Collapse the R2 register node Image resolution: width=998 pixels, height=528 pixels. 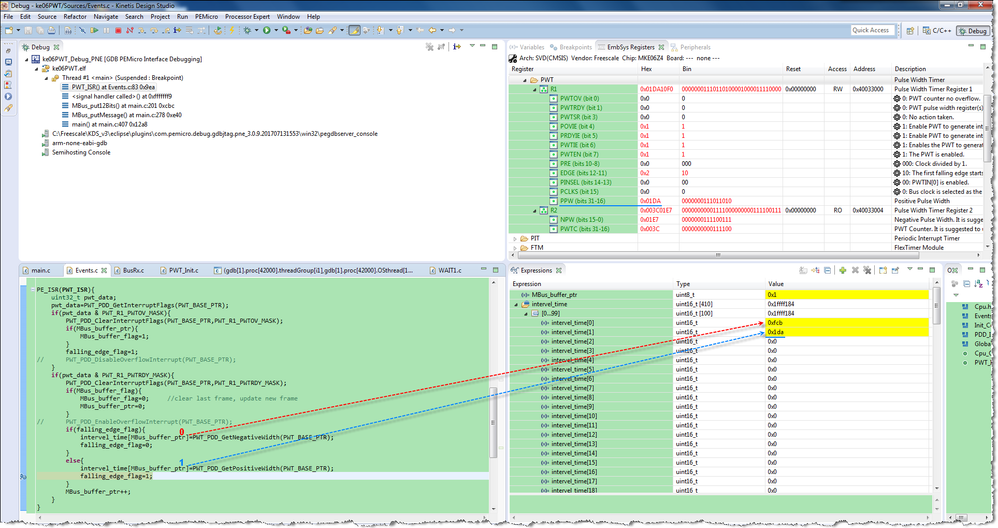535,211
